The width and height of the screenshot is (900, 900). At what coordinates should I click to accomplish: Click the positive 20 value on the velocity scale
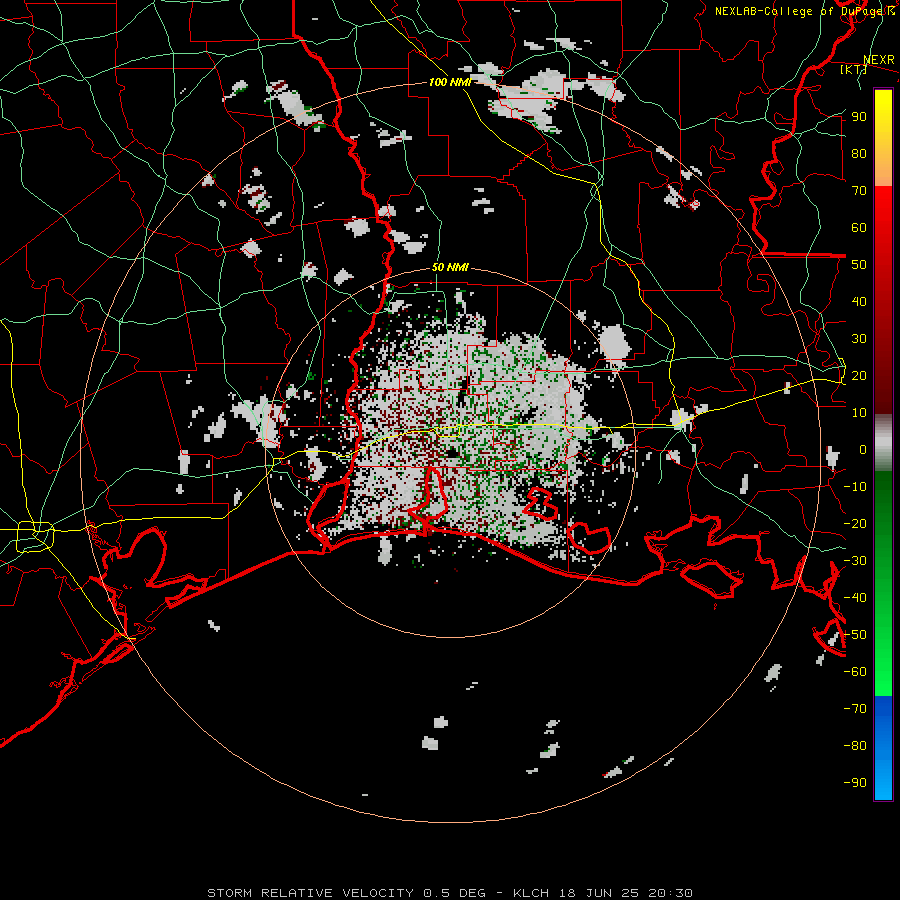[859, 375]
